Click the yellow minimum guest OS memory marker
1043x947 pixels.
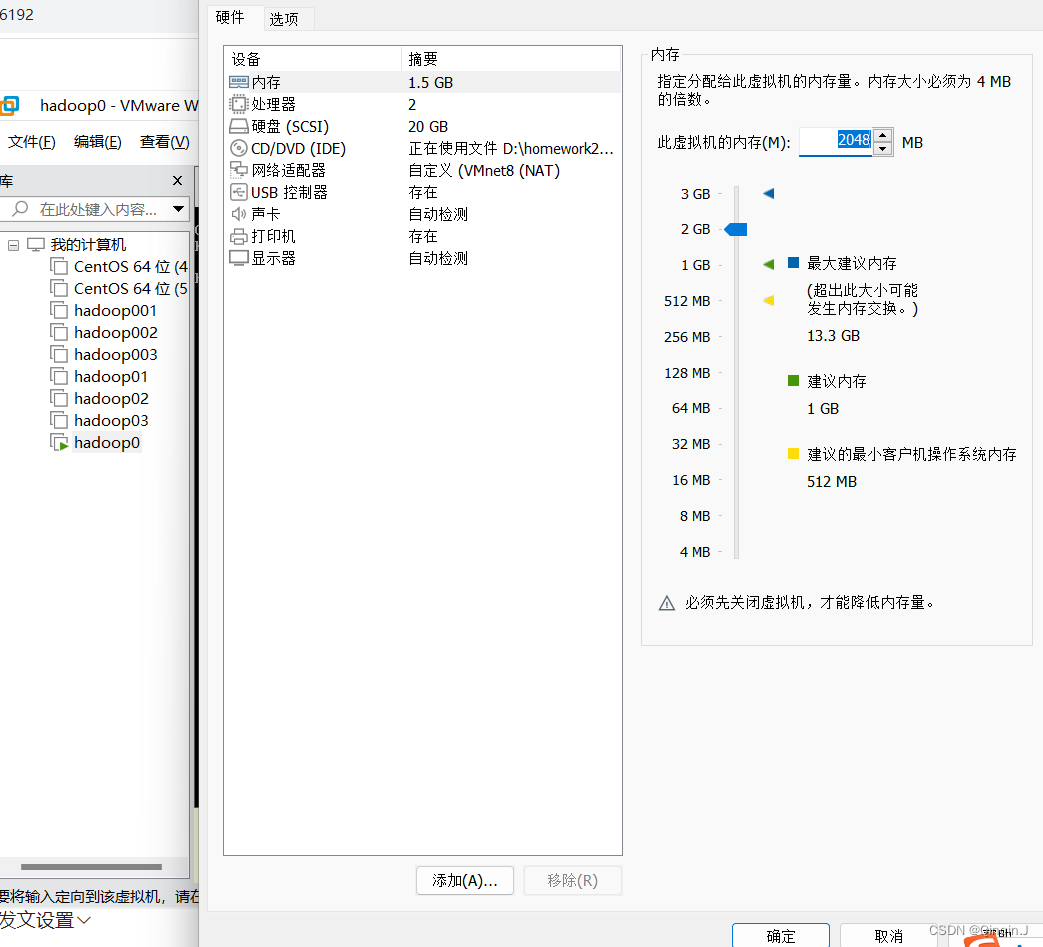(769, 301)
